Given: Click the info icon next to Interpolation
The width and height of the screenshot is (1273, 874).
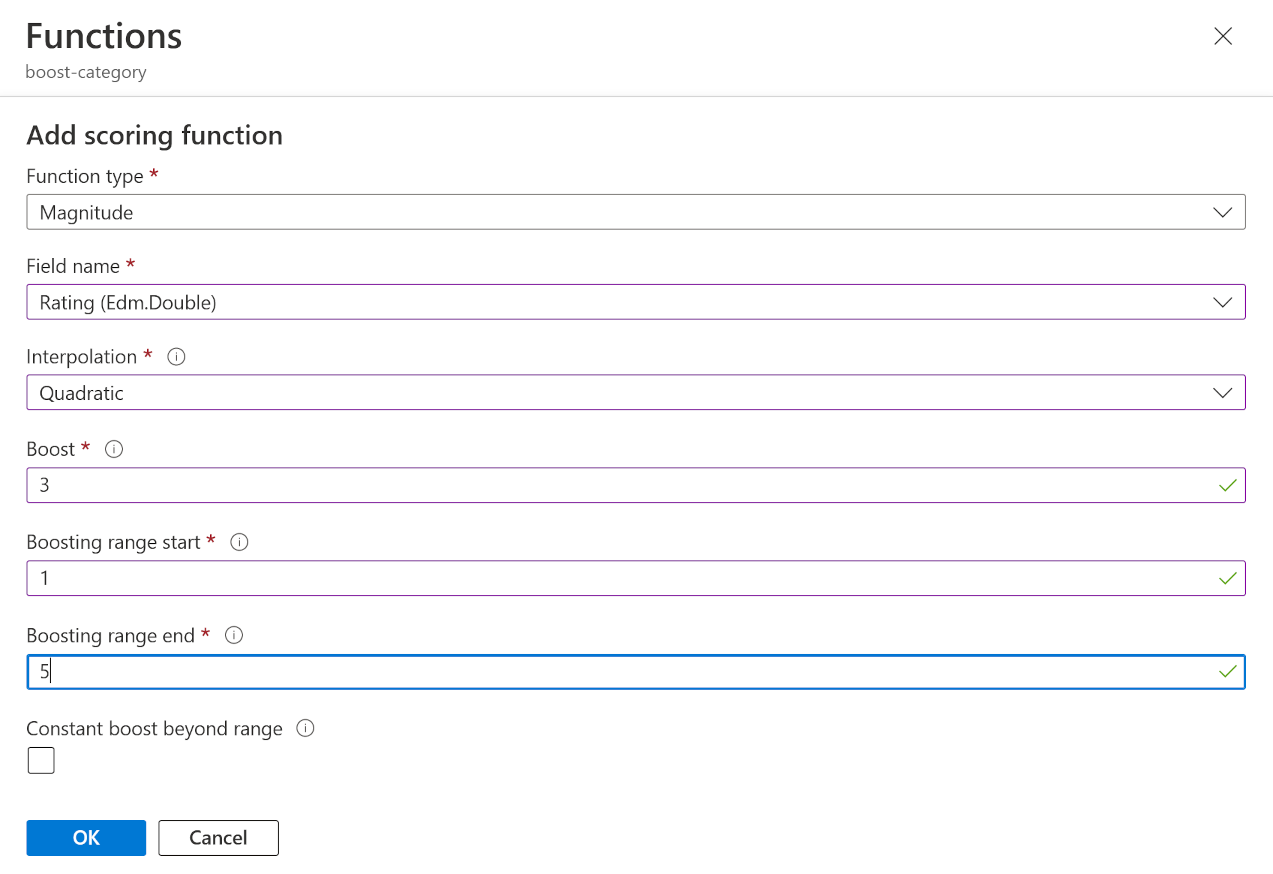Looking at the screenshot, I should pyautogui.click(x=176, y=357).
